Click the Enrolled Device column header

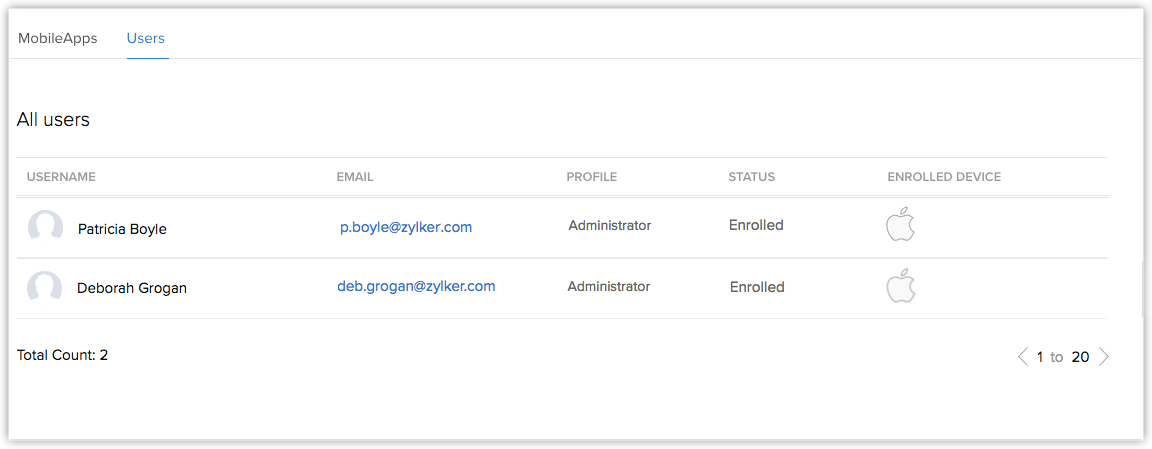click(944, 177)
